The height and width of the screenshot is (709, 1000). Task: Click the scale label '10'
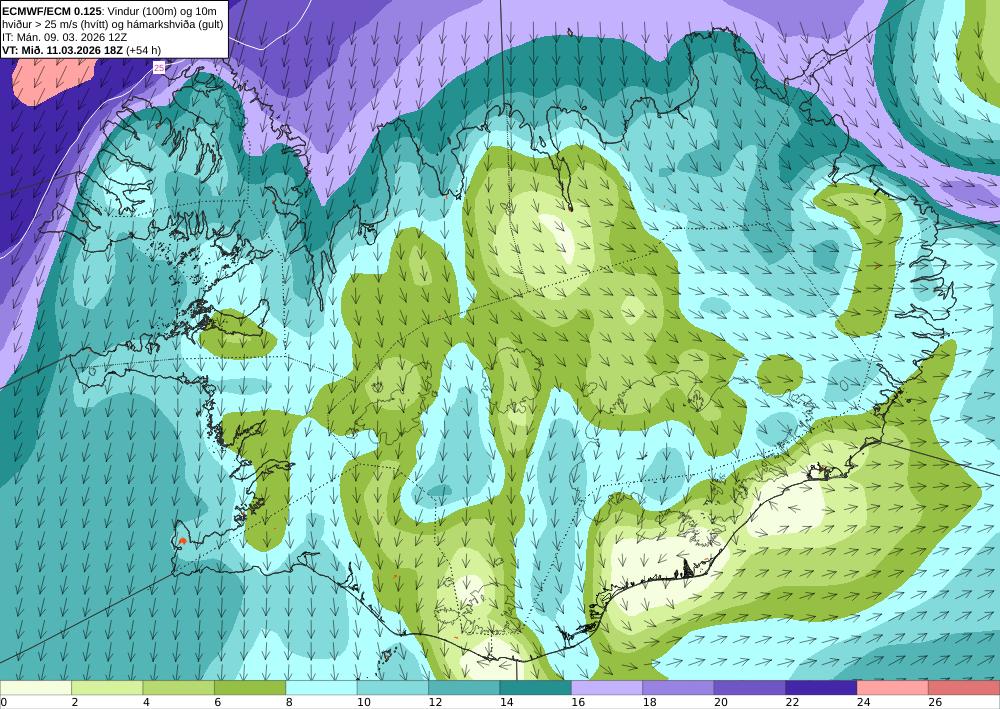click(x=364, y=702)
